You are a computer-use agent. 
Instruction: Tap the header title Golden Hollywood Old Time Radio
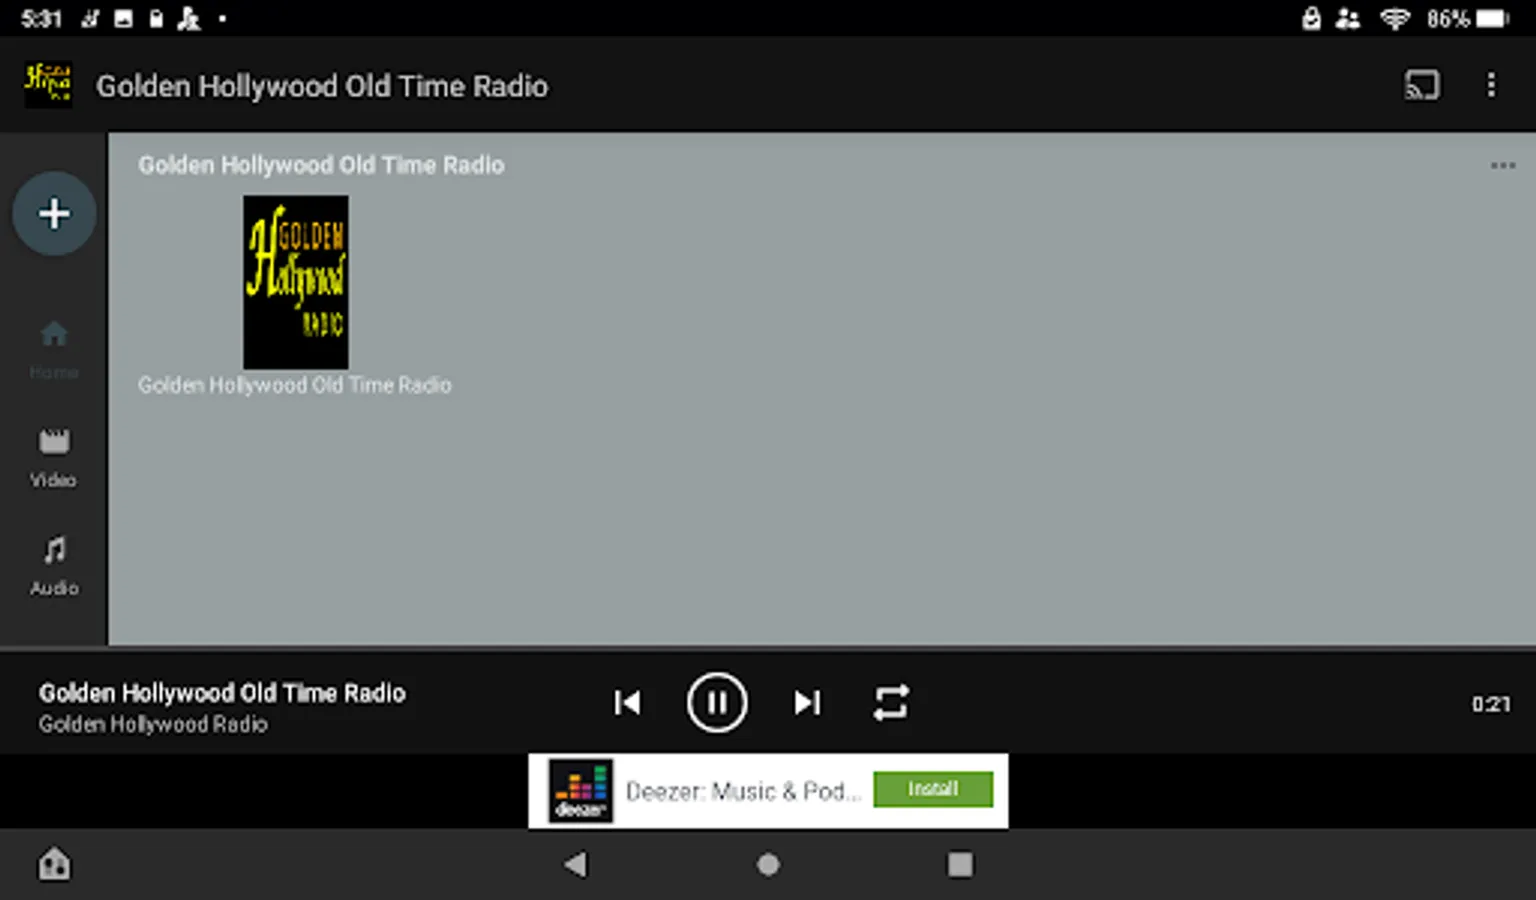click(322, 86)
